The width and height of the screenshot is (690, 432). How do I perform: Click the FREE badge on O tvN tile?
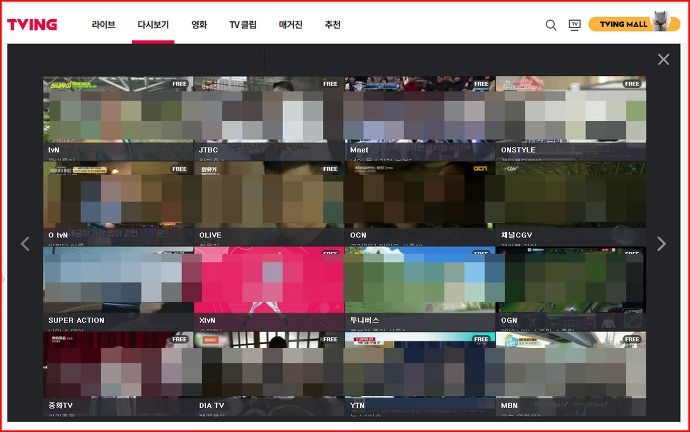coord(180,169)
